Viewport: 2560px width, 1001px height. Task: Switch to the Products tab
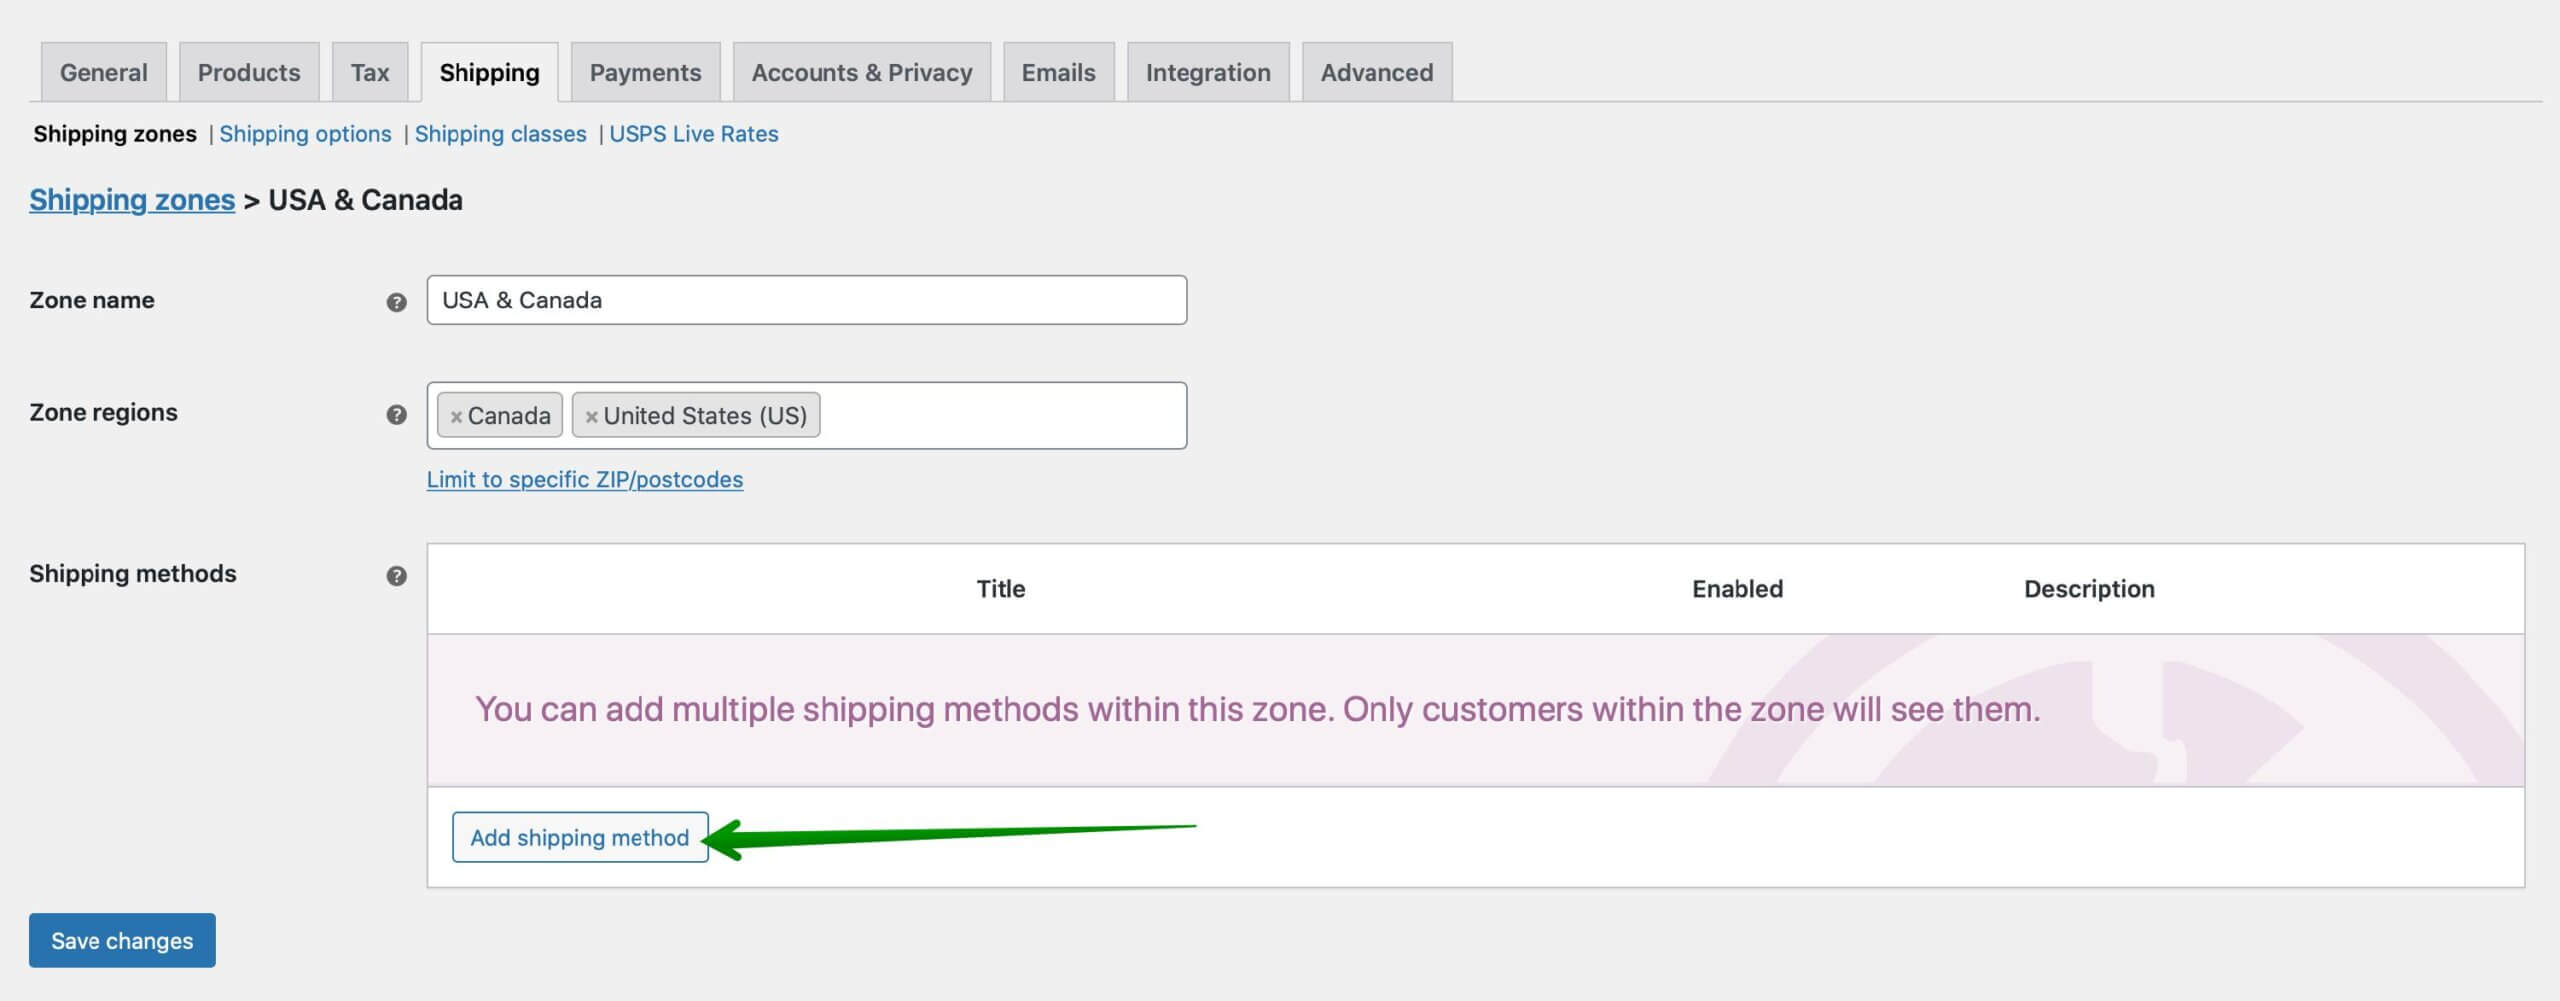249,72
